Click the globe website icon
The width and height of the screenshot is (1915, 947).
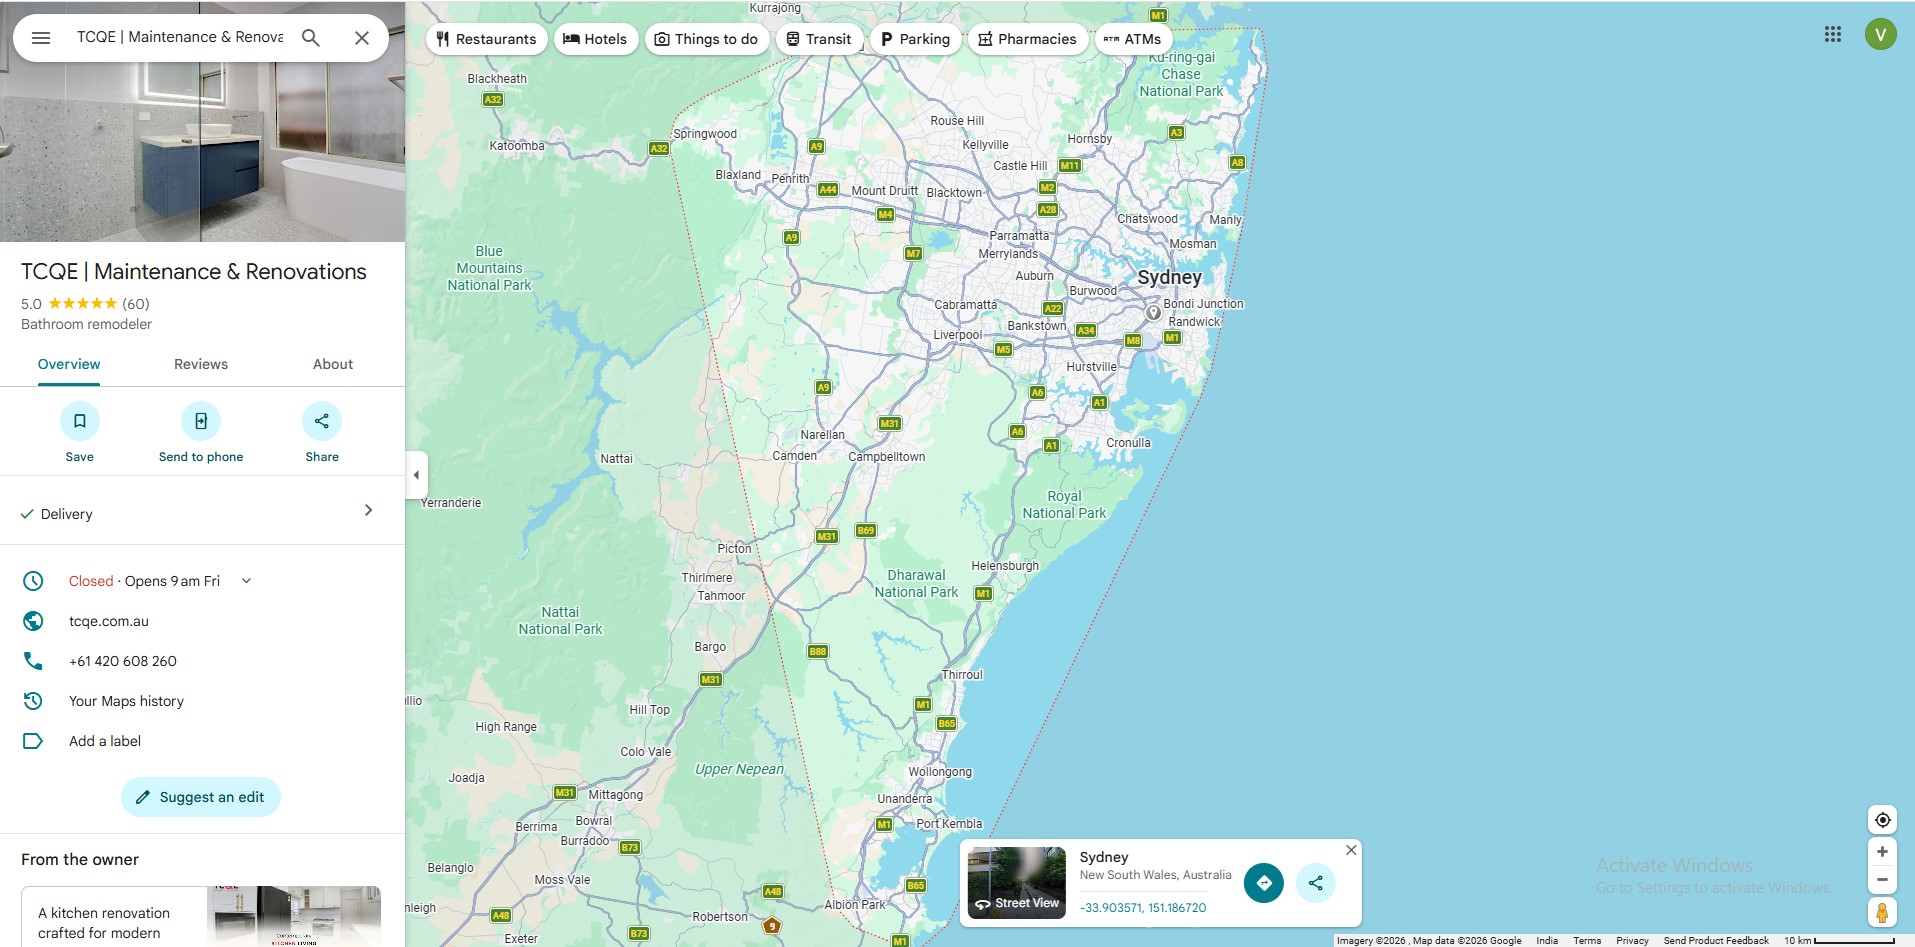(x=33, y=621)
